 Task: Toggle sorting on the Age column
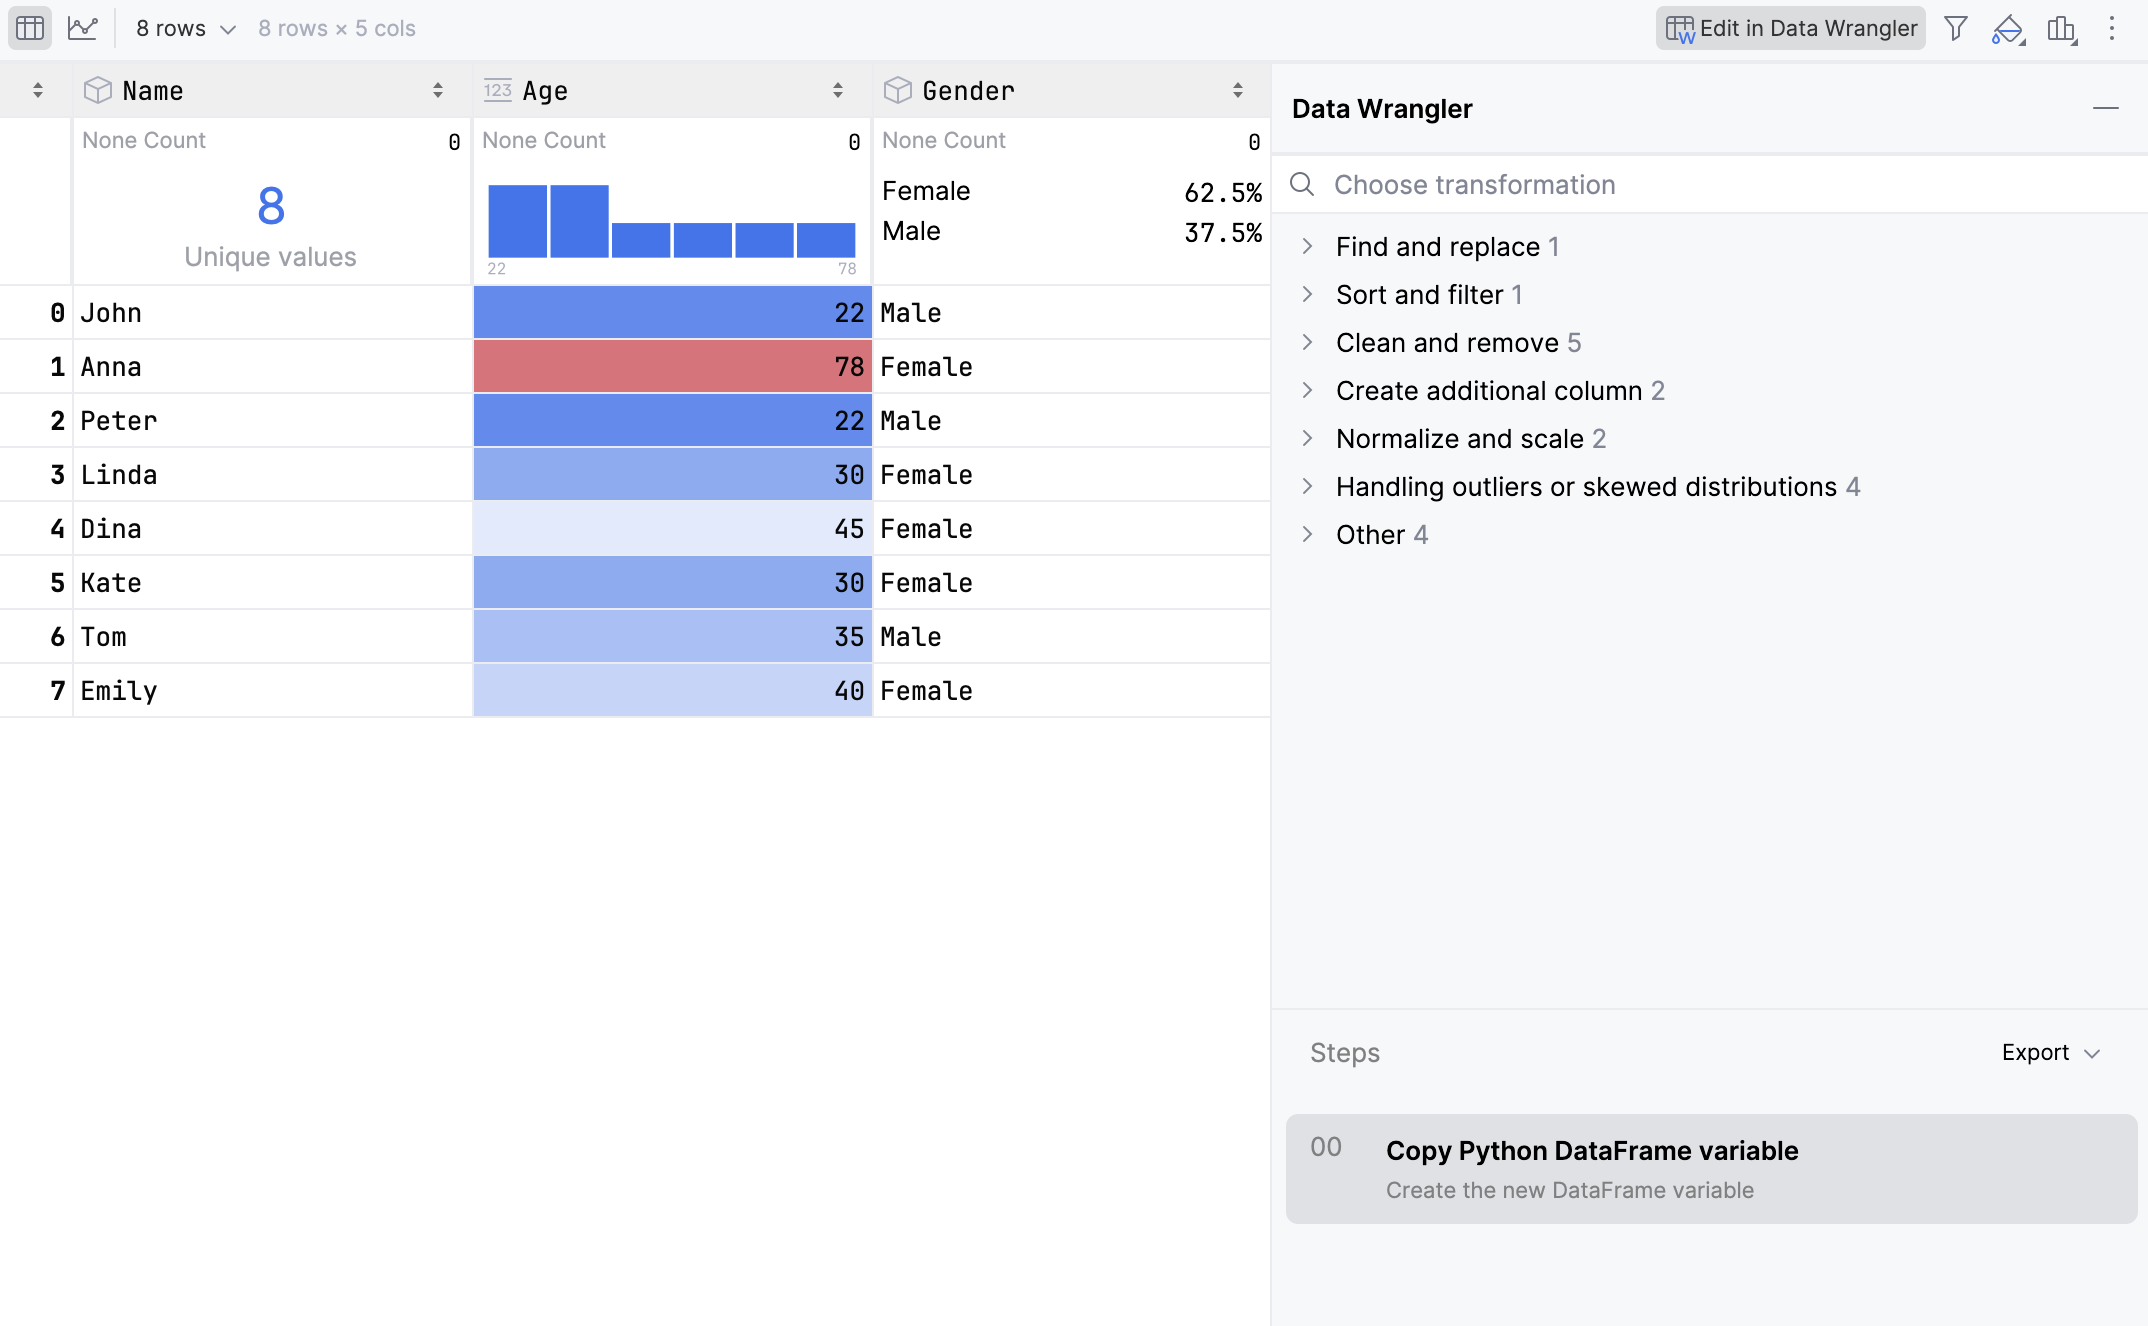(x=838, y=89)
